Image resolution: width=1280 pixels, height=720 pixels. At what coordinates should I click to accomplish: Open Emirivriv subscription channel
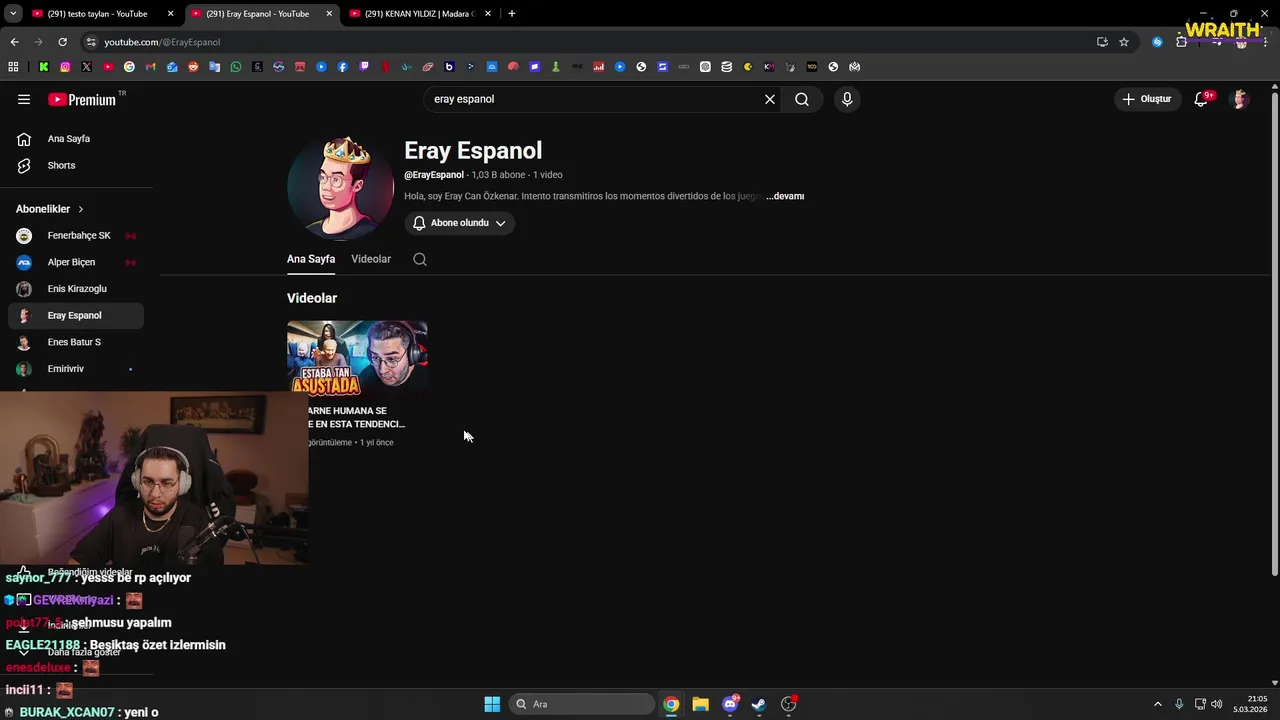click(76, 369)
